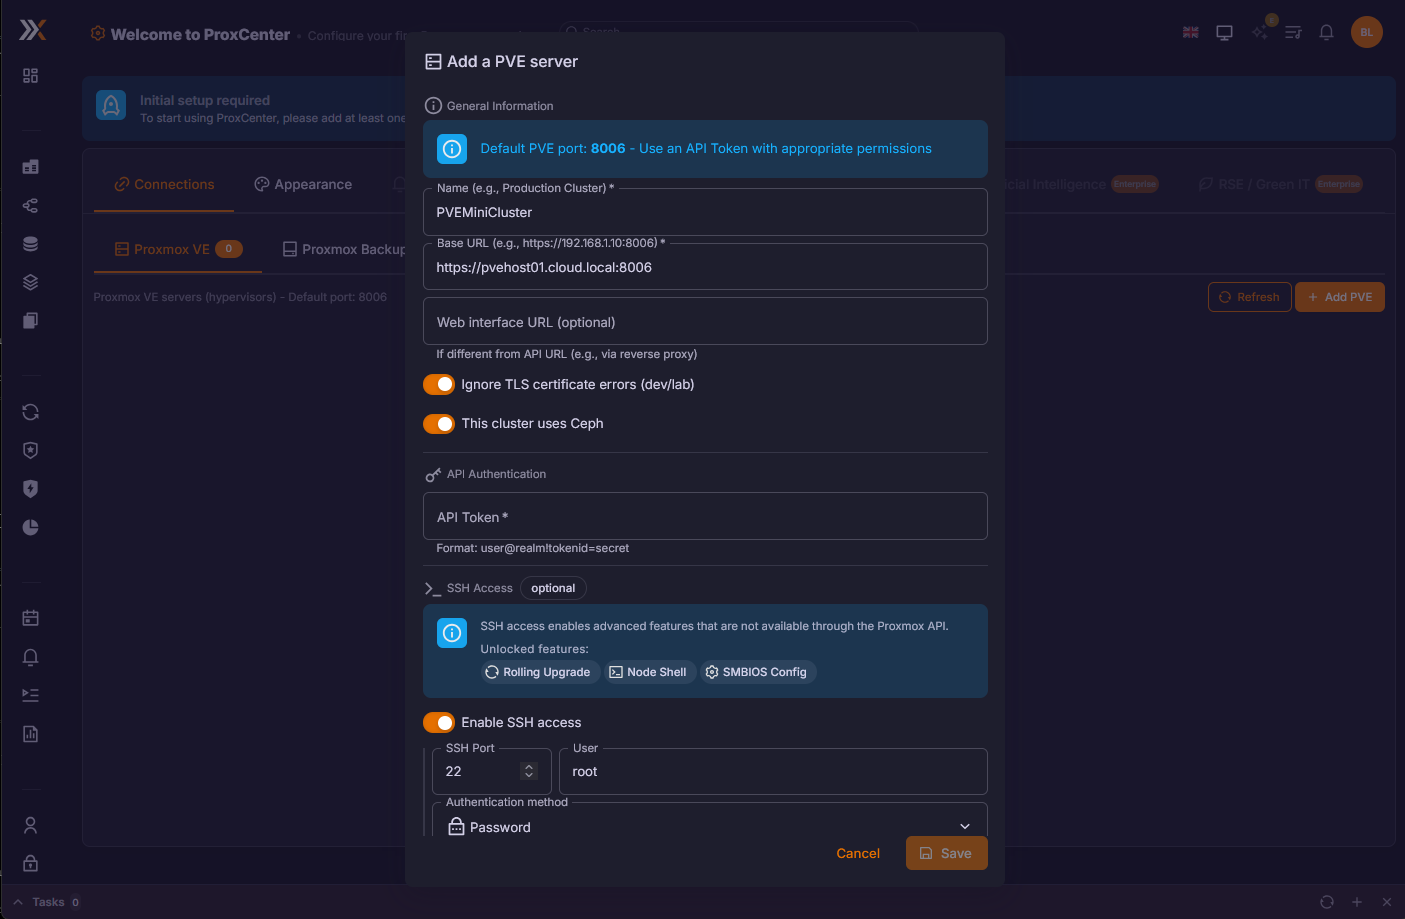Screen dimensions: 1405x919
Task: Click Cancel in the dialog
Action: [858, 853]
